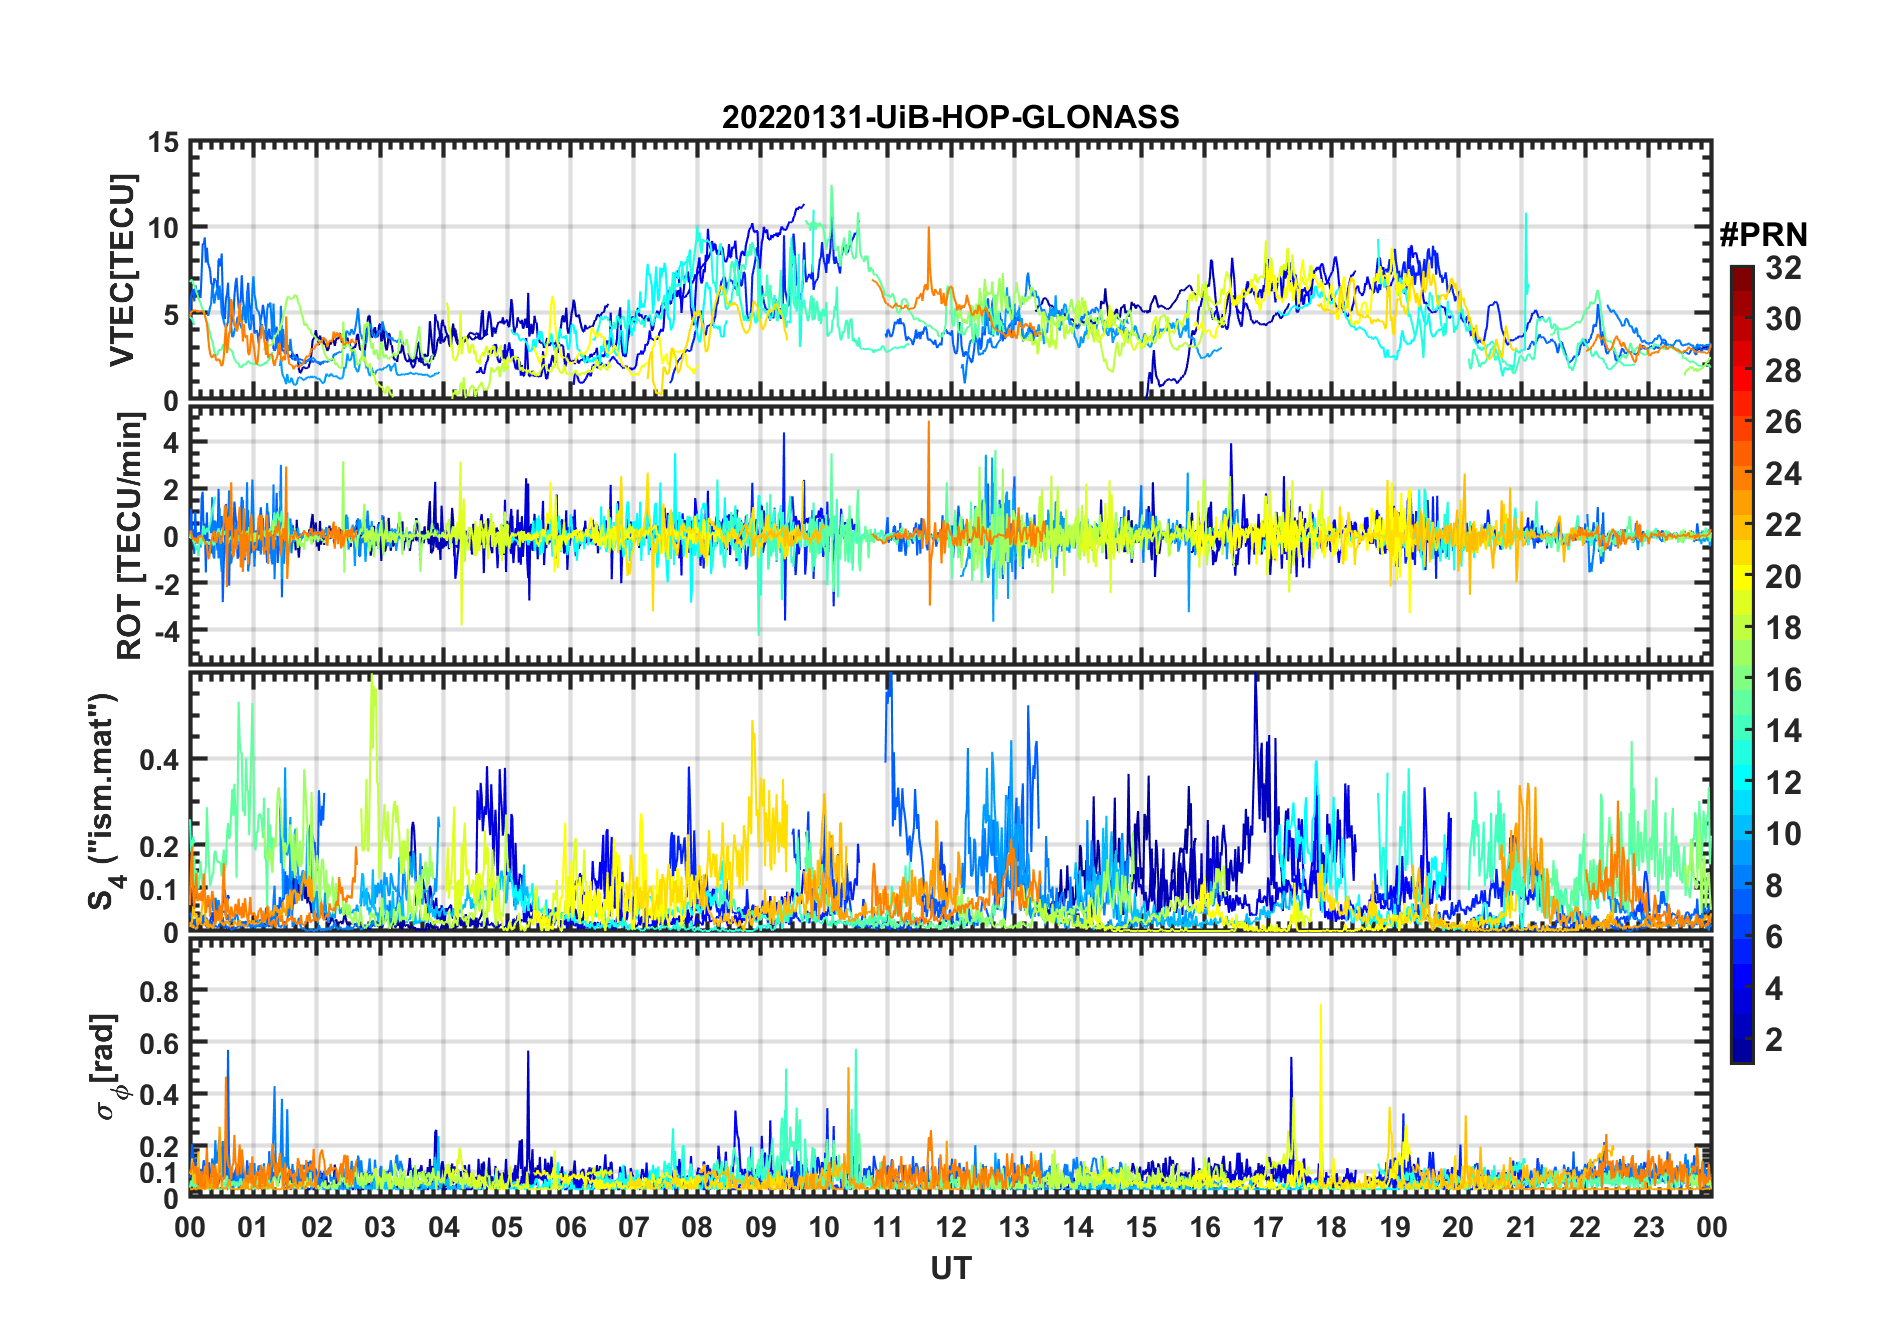The image size is (1902, 1330).
Task: Click the 16 label on the PRN colorbar
Action: pos(1783,680)
